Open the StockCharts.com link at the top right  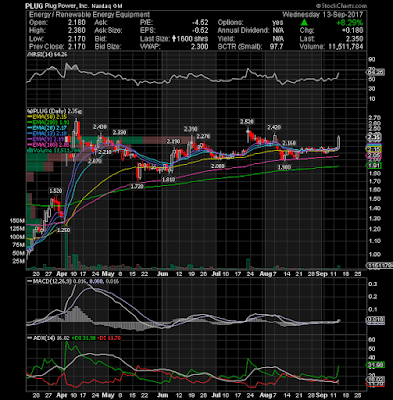click(341, 6)
